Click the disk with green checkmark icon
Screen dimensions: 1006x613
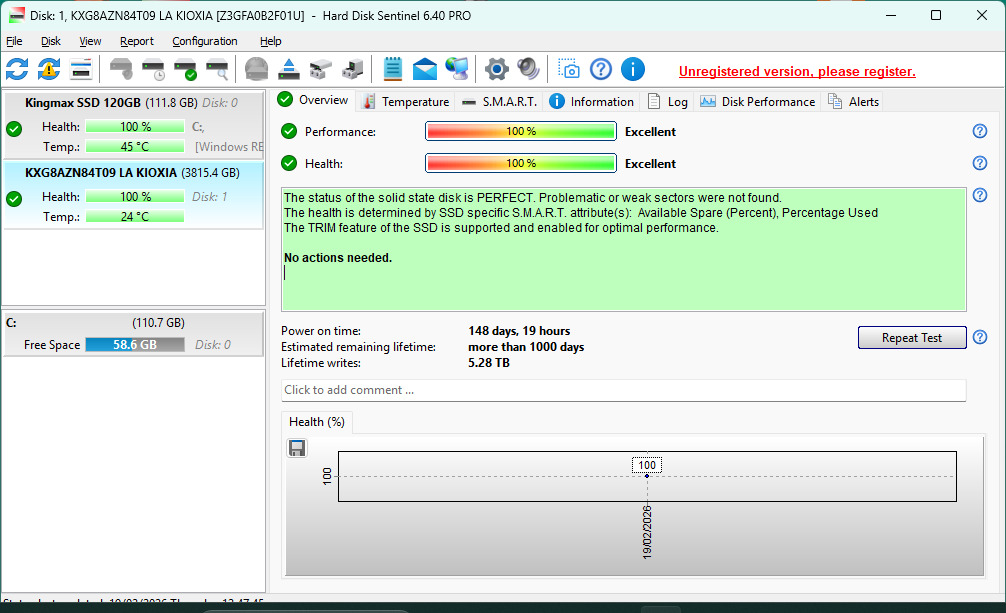(185, 69)
